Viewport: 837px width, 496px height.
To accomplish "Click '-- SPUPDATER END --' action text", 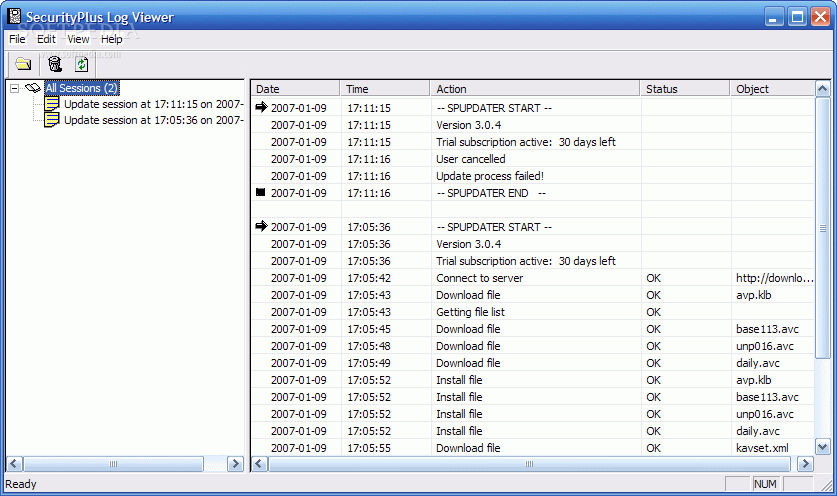I will click(491, 193).
